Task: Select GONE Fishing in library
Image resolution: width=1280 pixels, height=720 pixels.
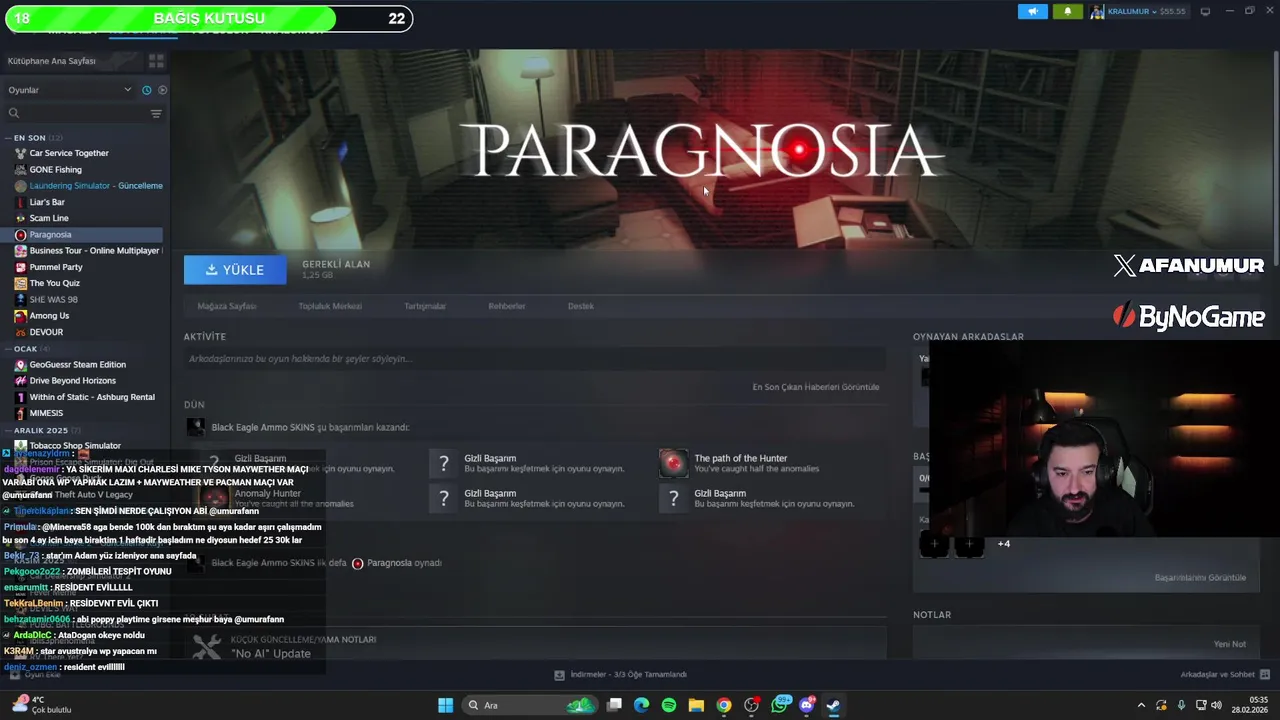Action: click(56, 169)
